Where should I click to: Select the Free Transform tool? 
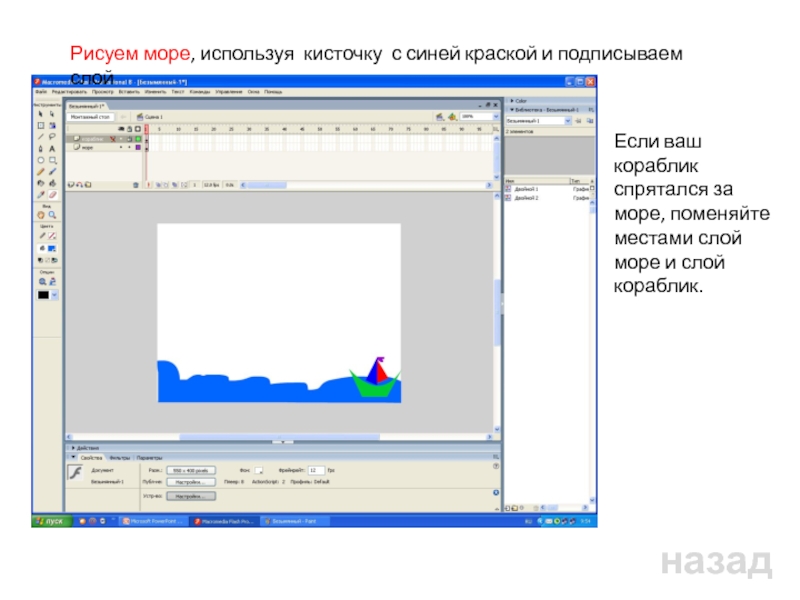click(41, 126)
